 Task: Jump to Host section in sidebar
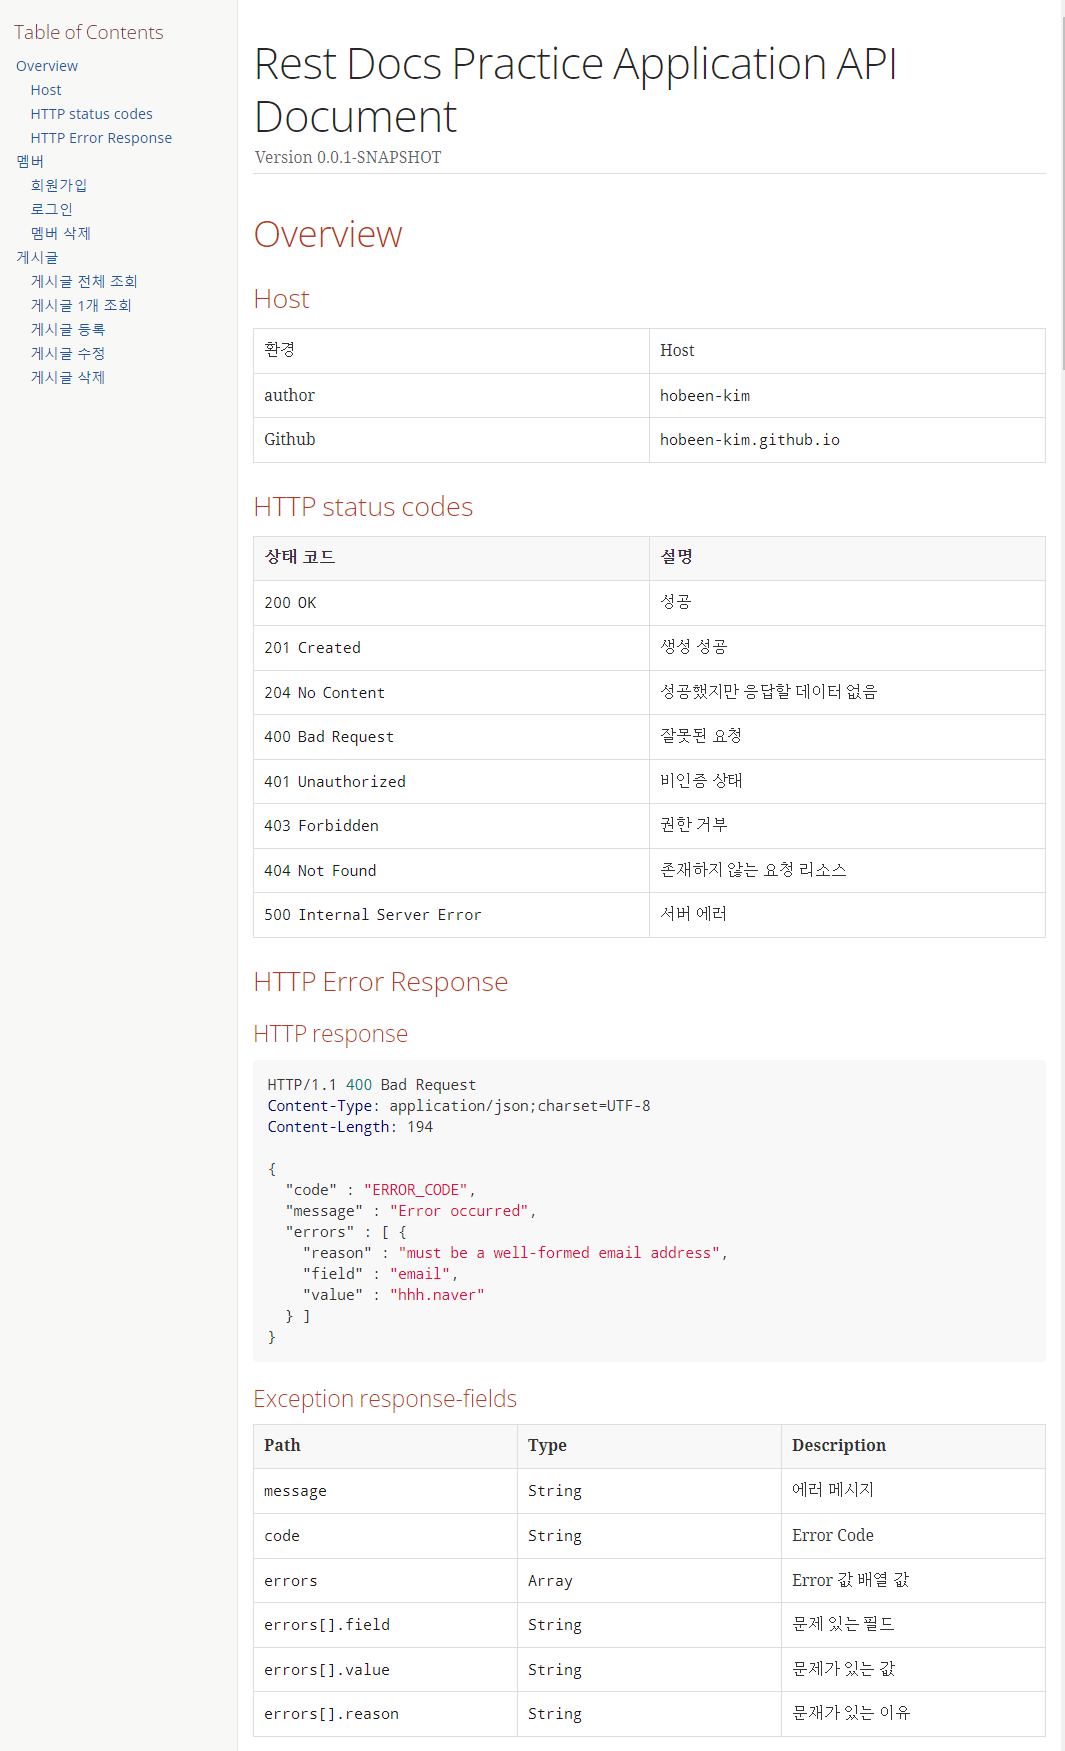coord(46,90)
